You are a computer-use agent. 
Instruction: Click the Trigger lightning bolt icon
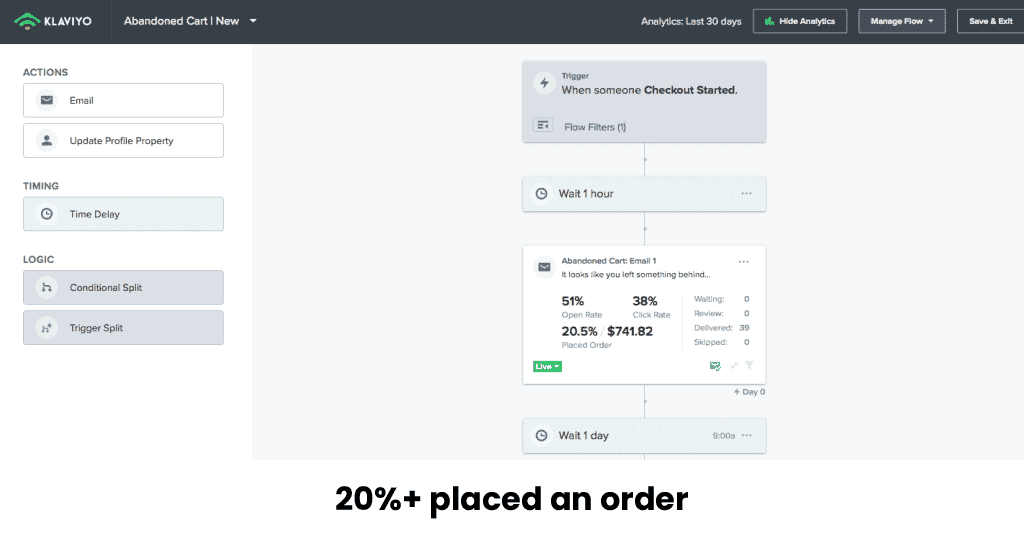(544, 84)
